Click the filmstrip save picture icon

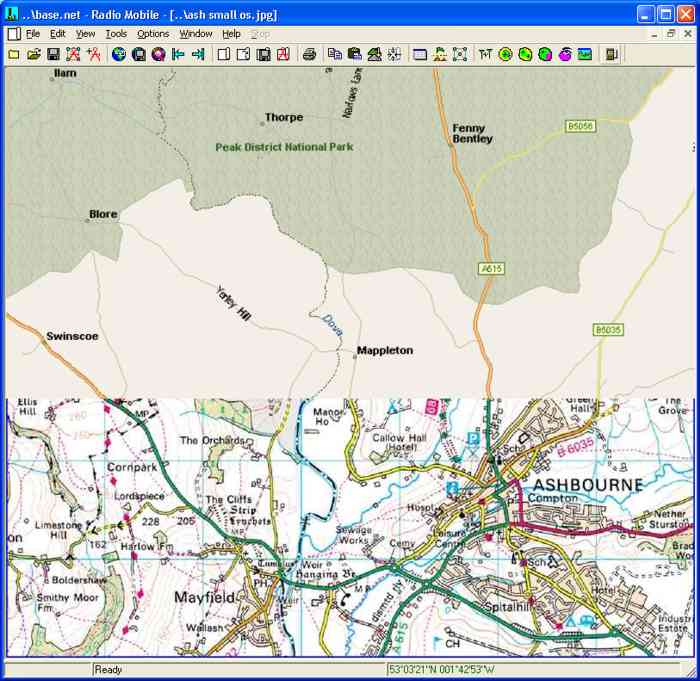[x=263, y=54]
